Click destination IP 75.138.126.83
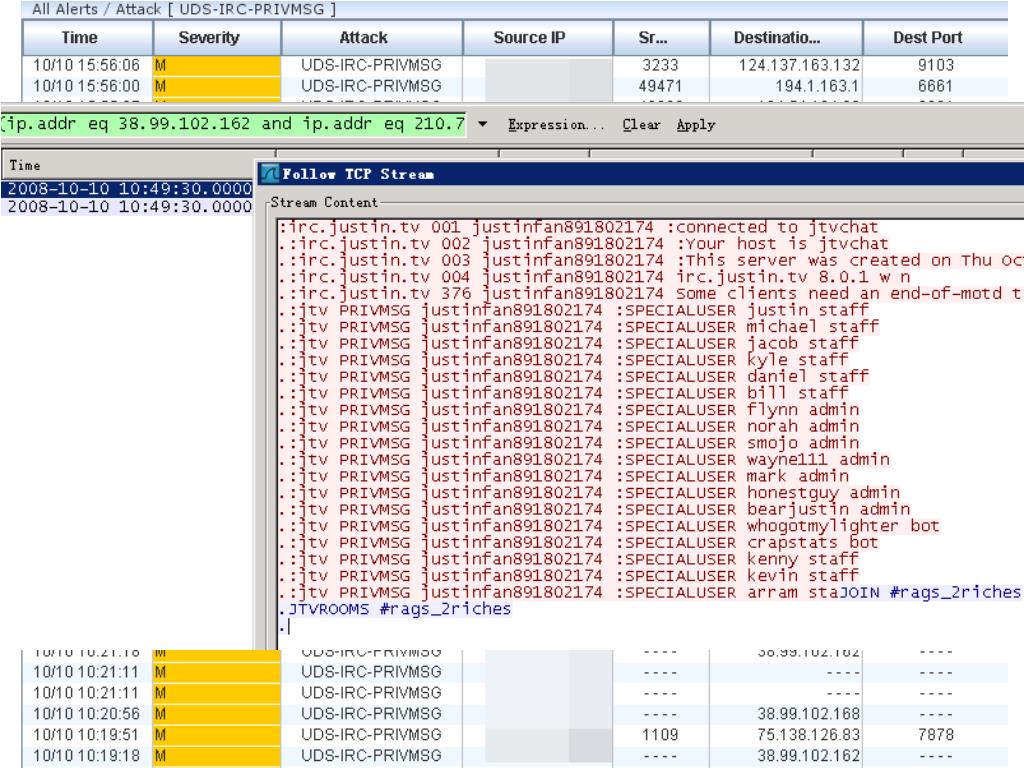The width and height of the screenshot is (1024, 768). pyautogui.click(x=808, y=735)
